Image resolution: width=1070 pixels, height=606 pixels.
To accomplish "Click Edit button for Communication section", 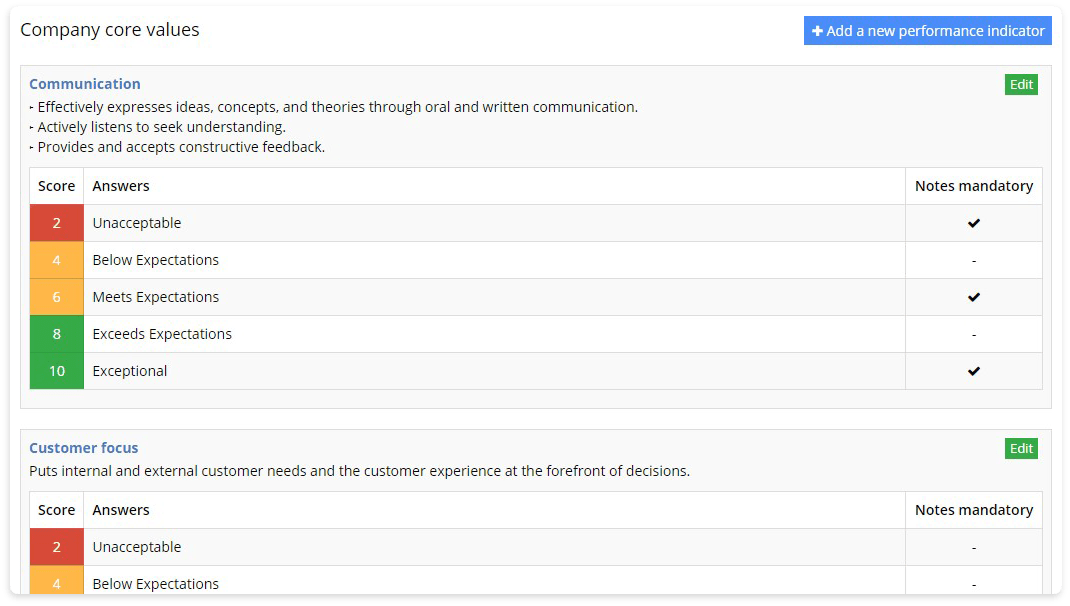I will (x=1021, y=85).
